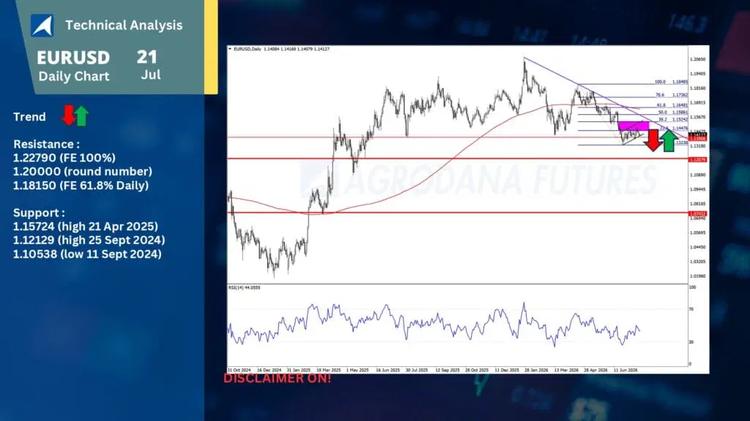Screen dimensions: 750x421
Task: Click the Fibonacci 100.0 level label
Action: point(660,82)
